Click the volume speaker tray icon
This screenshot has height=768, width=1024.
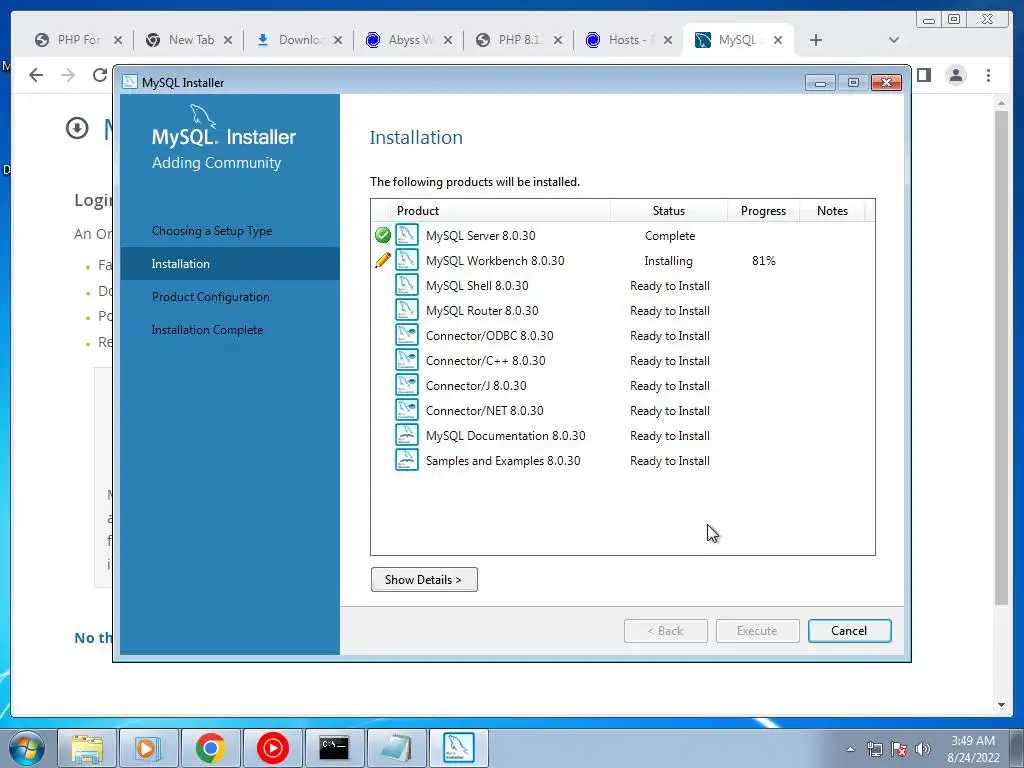[923, 749]
